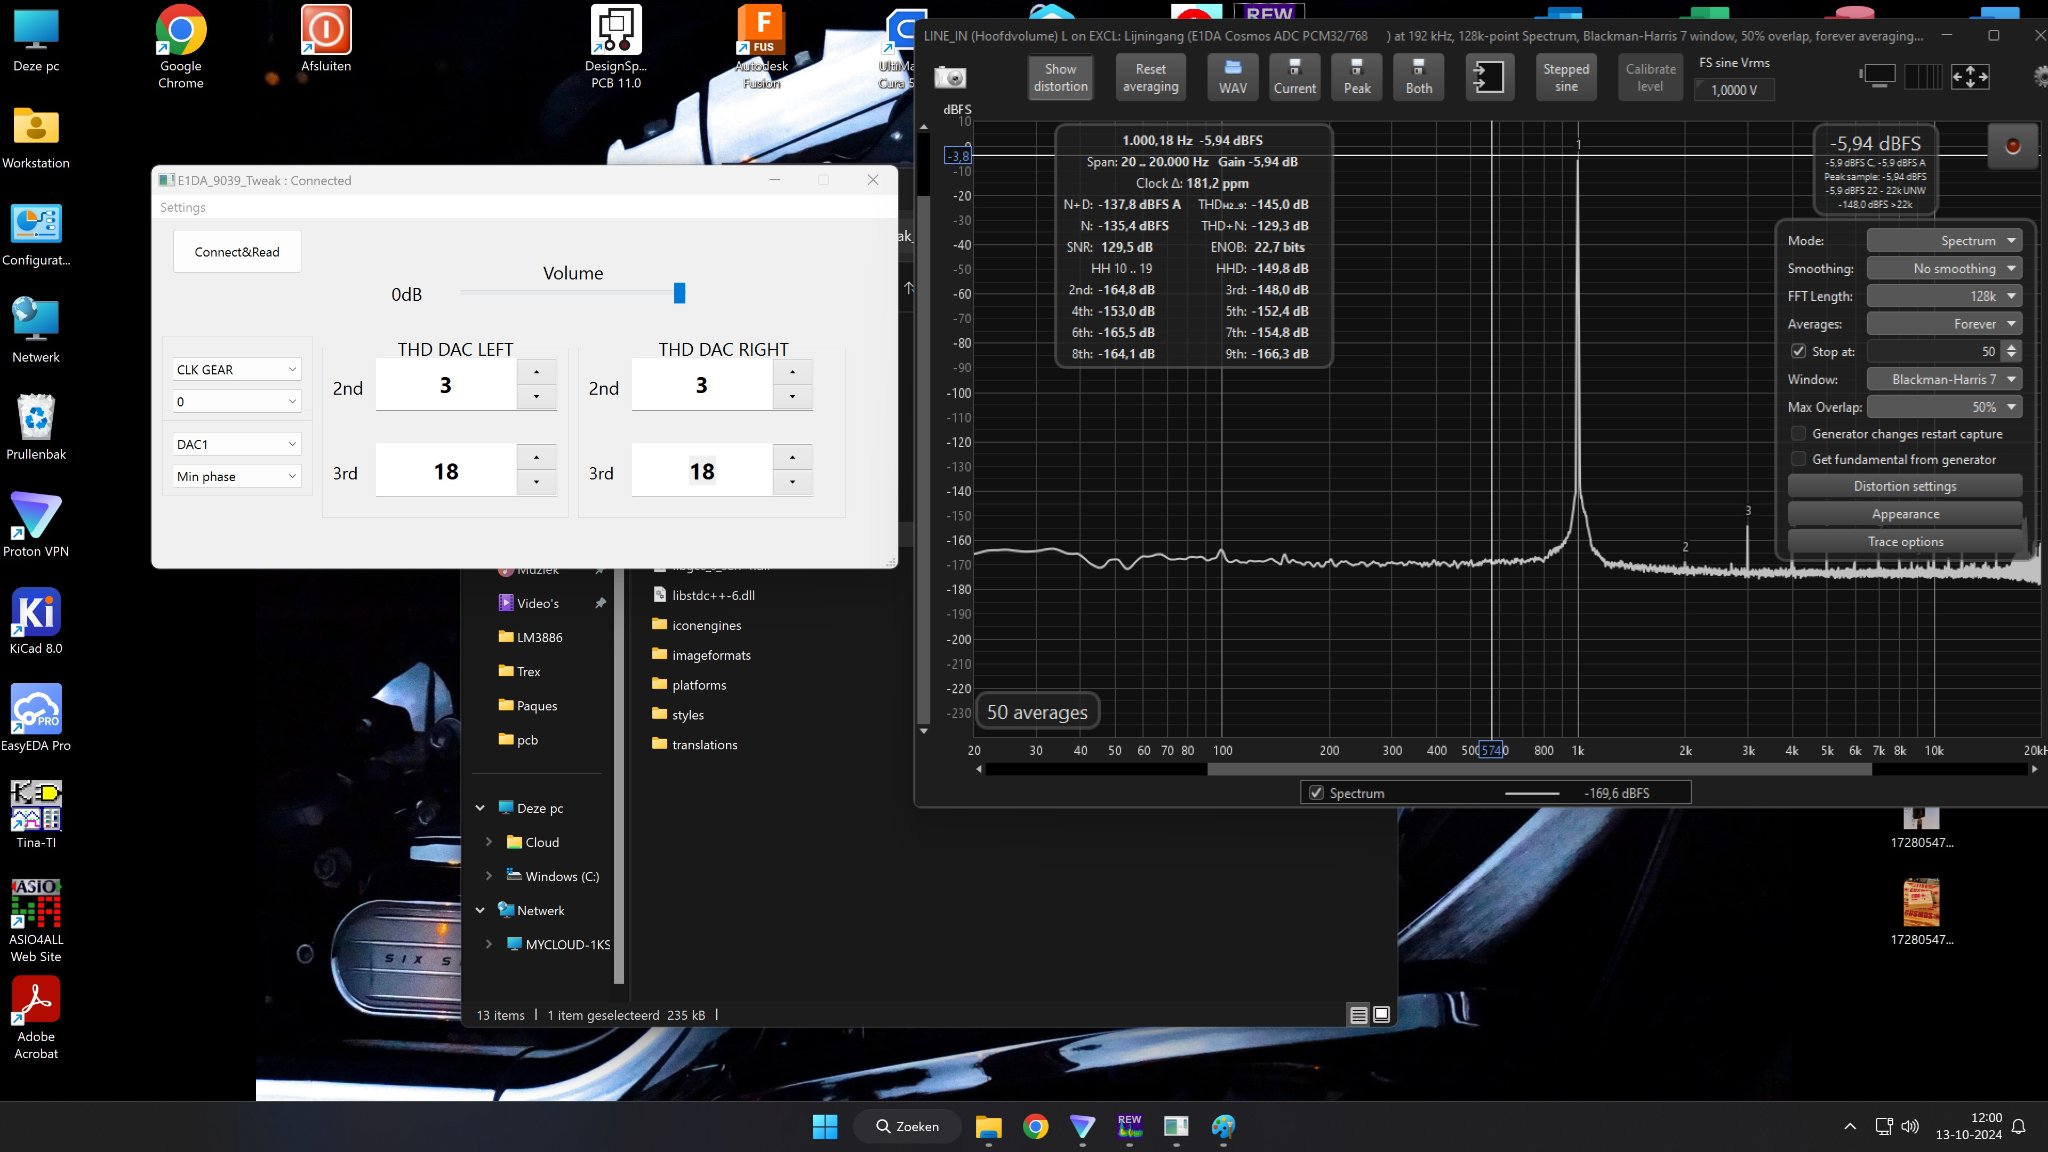Open Mode dropdown showing Spectrum

point(1944,241)
